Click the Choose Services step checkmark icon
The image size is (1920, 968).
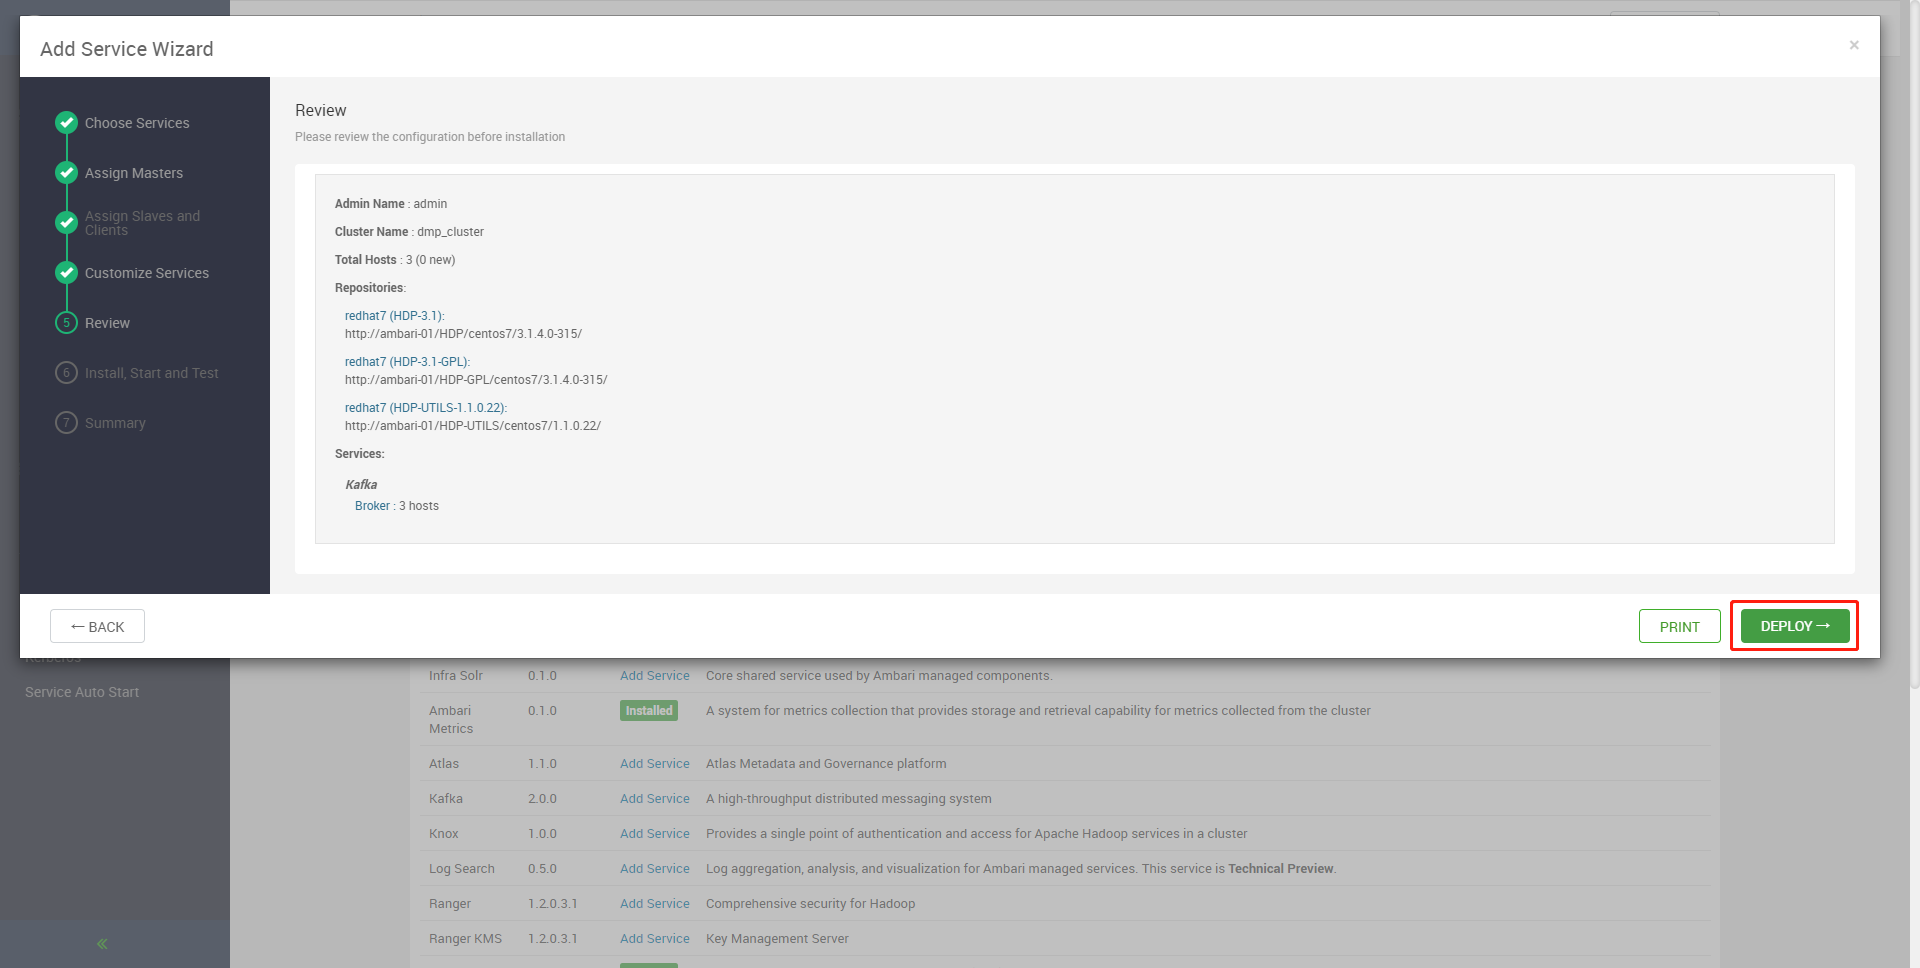click(67, 123)
